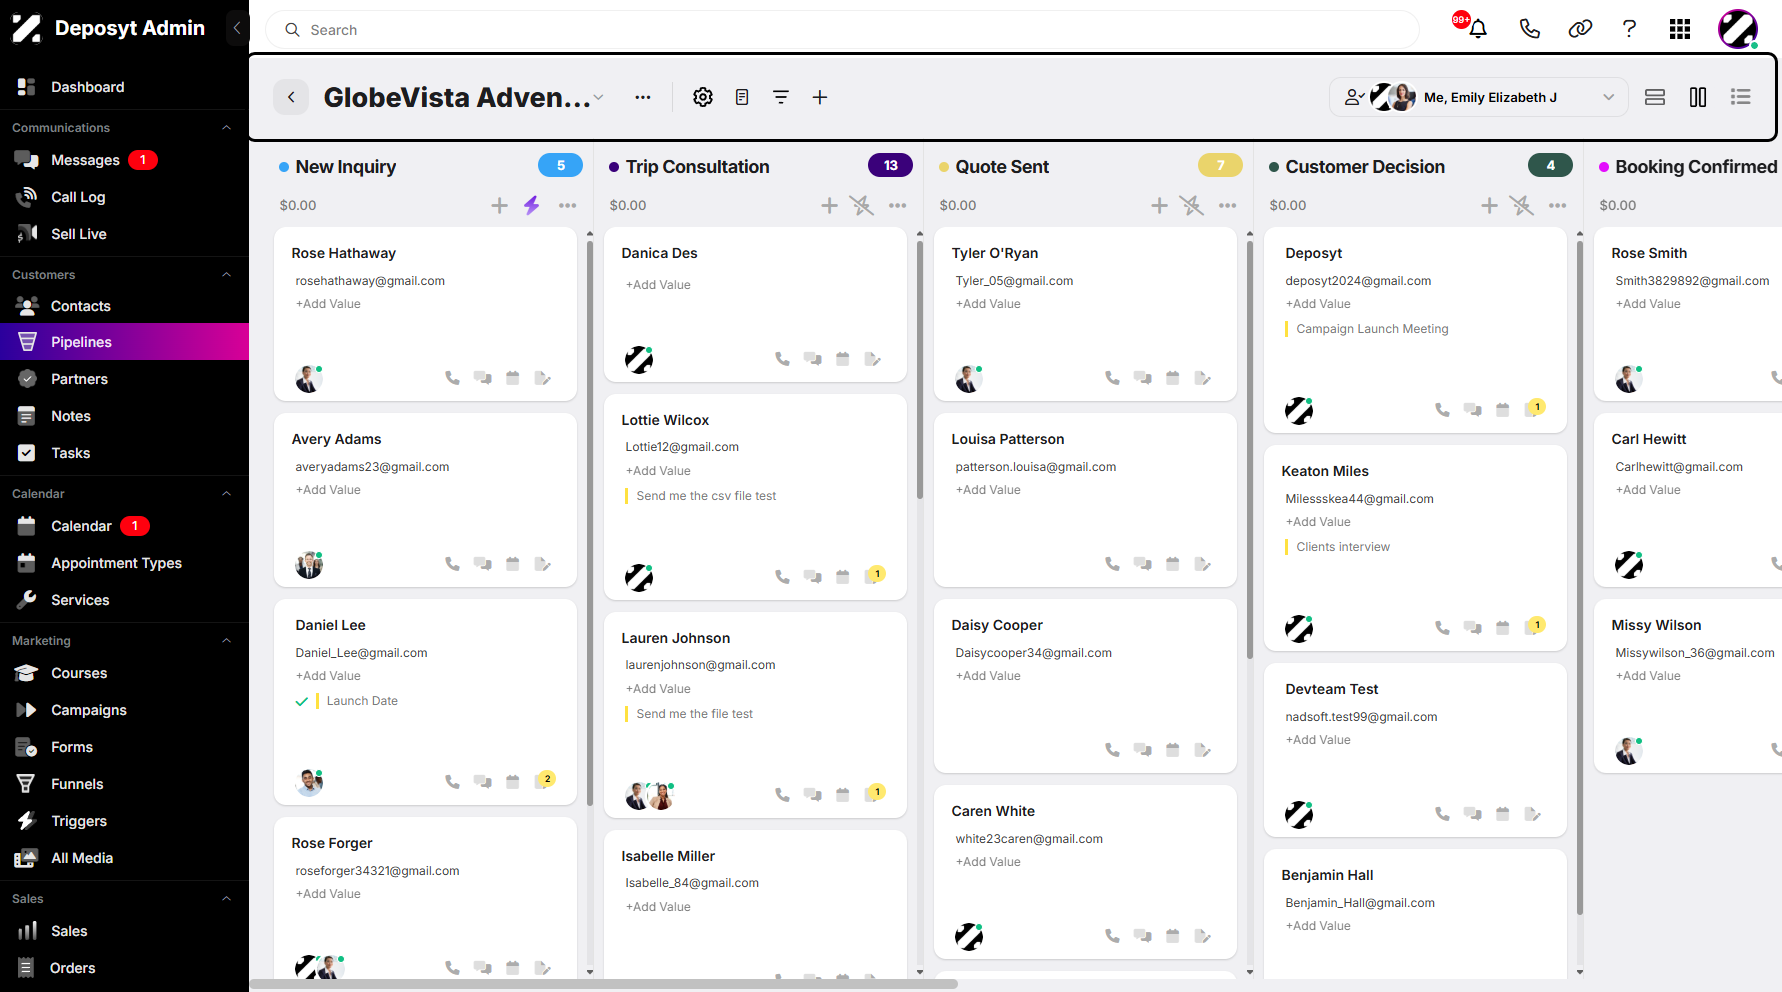Image resolution: width=1782 pixels, height=992 pixels.
Task: Add a new item with the header plus icon
Action: coord(820,97)
